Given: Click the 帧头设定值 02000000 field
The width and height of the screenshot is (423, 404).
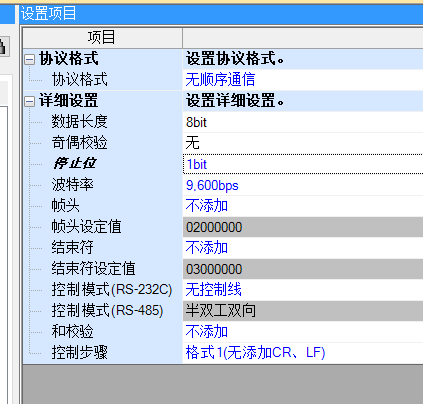Looking at the screenshot, I should click(x=303, y=227).
